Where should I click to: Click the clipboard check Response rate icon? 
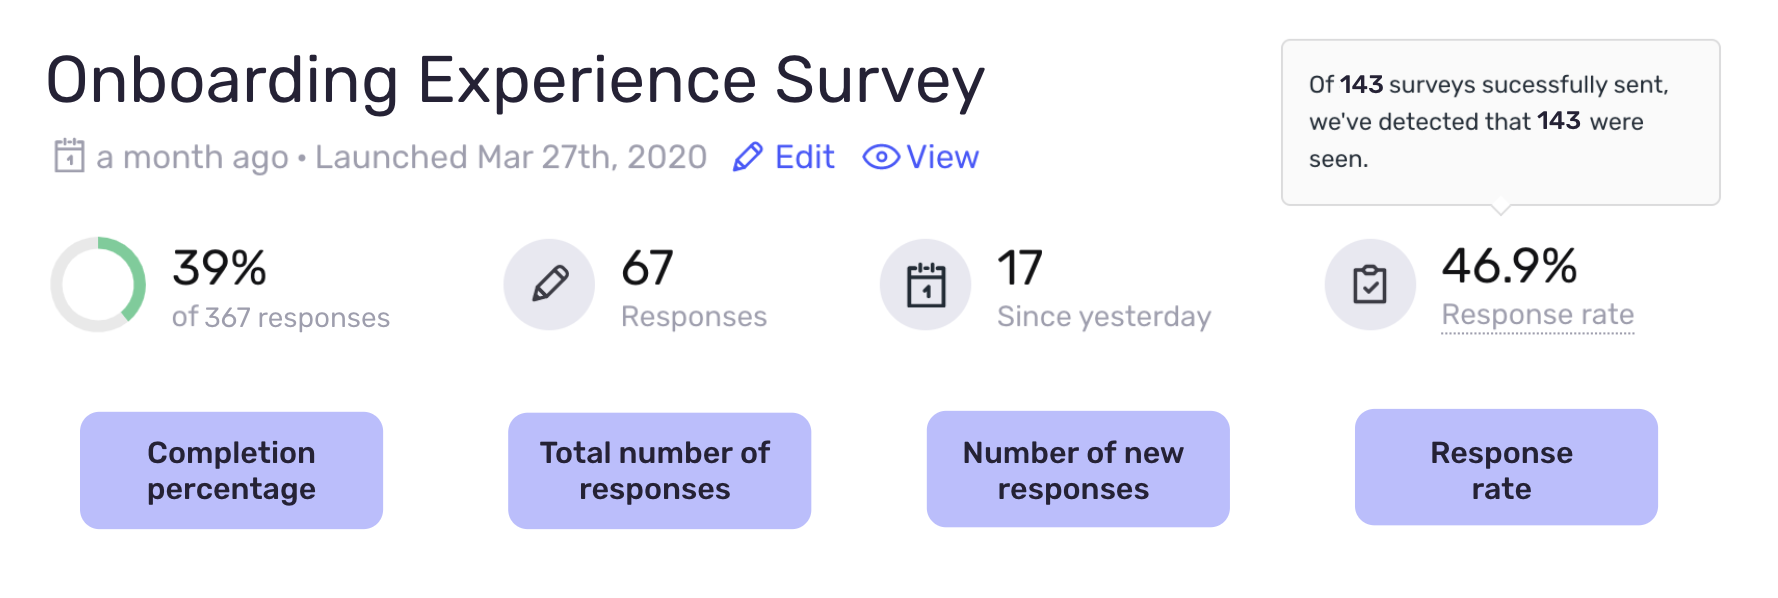point(1370,284)
